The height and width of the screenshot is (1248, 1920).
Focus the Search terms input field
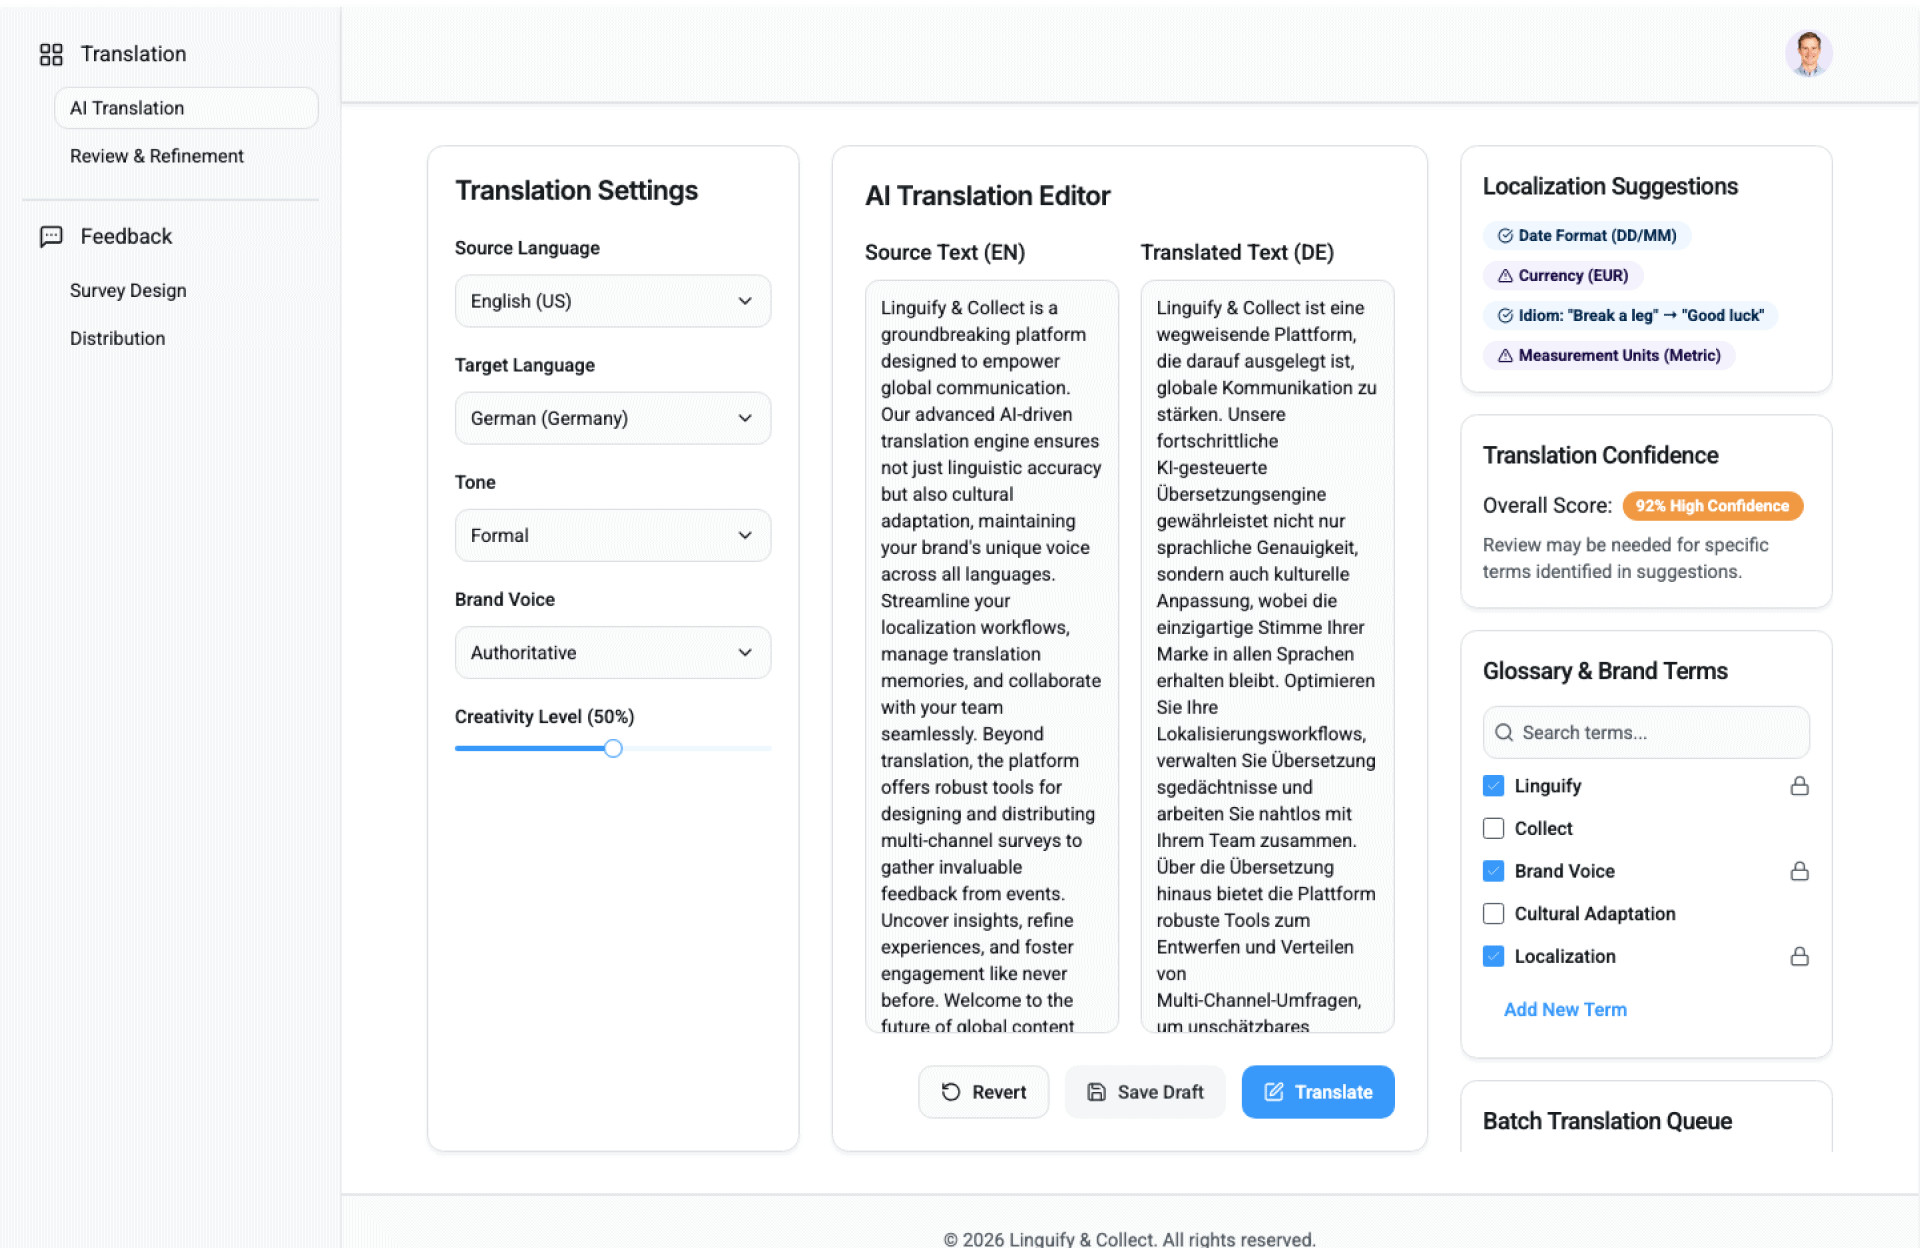pos(1660,732)
